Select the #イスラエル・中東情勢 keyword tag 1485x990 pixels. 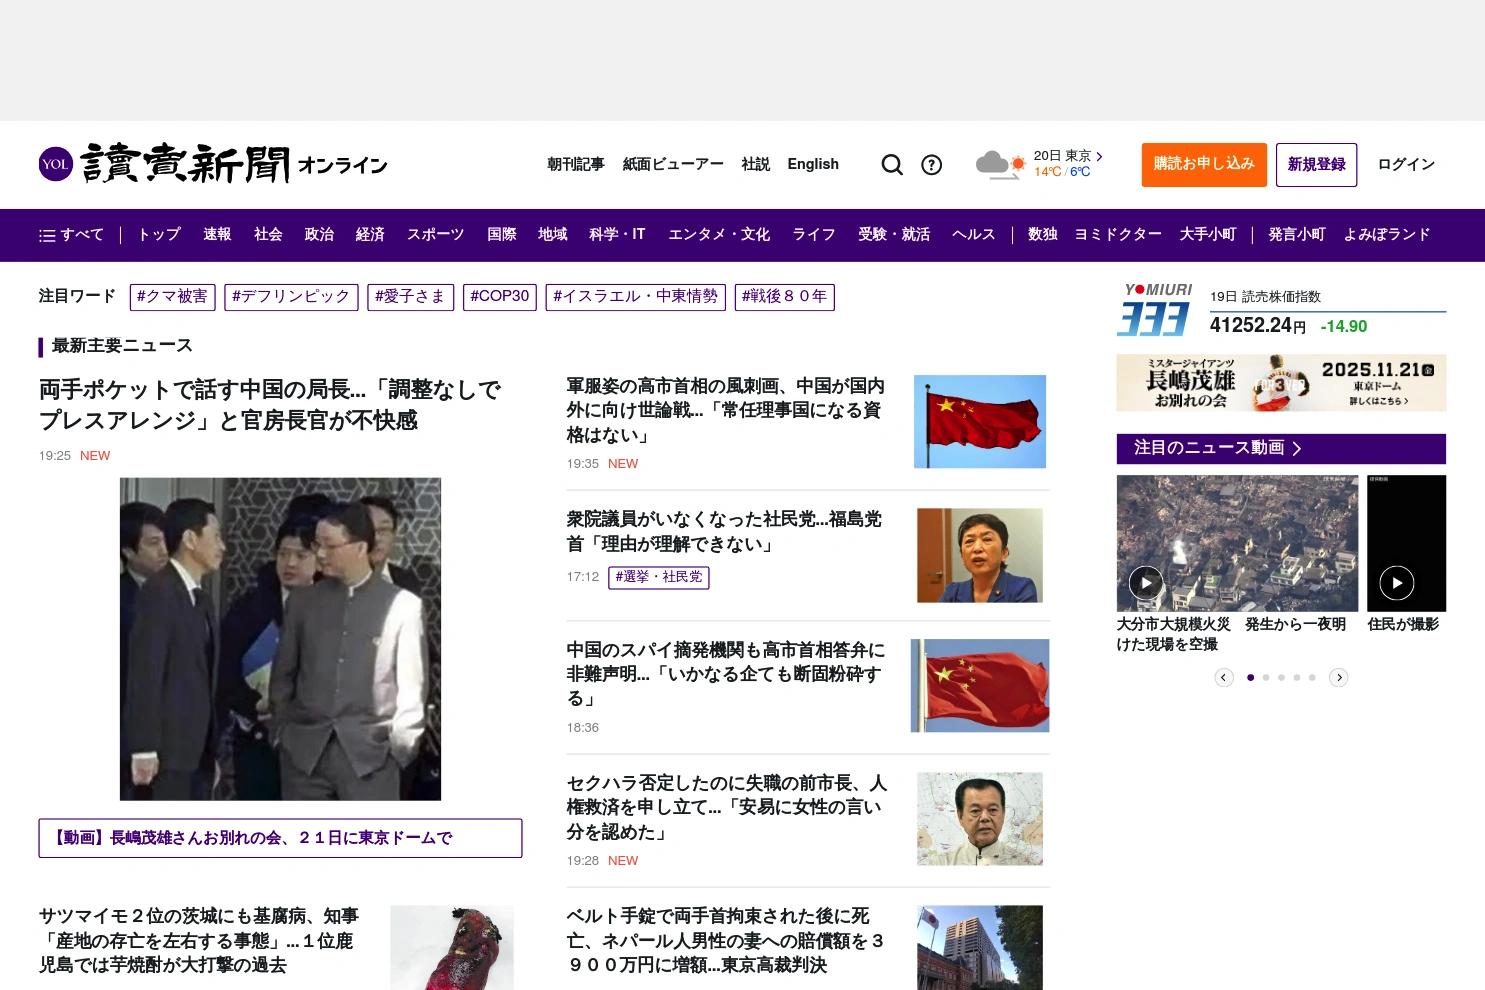636,297
